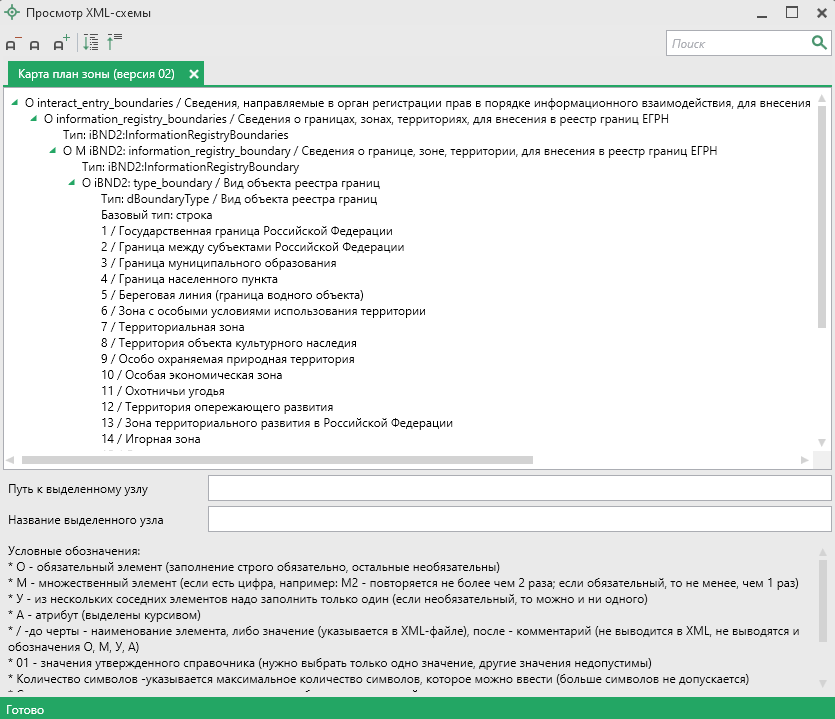Click the Название выделенного узла field
Screen dimensions: 835x719
(x=519, y=520)
